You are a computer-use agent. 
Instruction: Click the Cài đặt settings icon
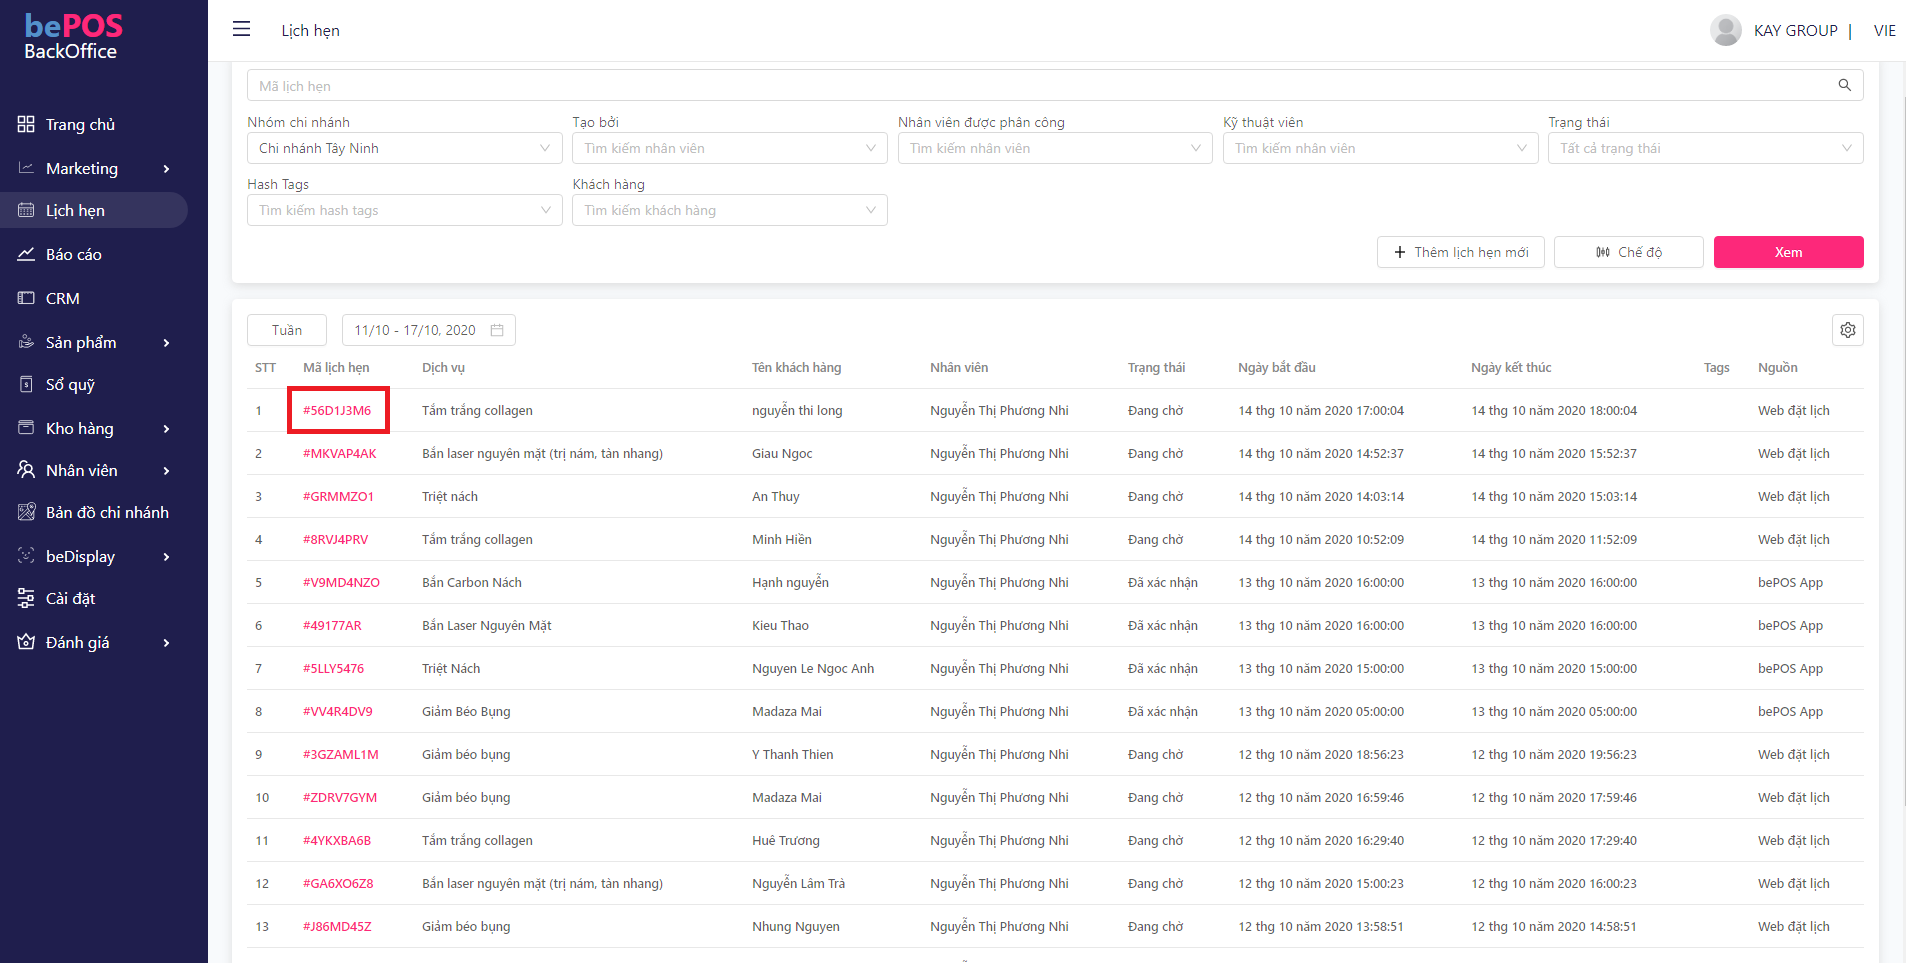[26, 598]
